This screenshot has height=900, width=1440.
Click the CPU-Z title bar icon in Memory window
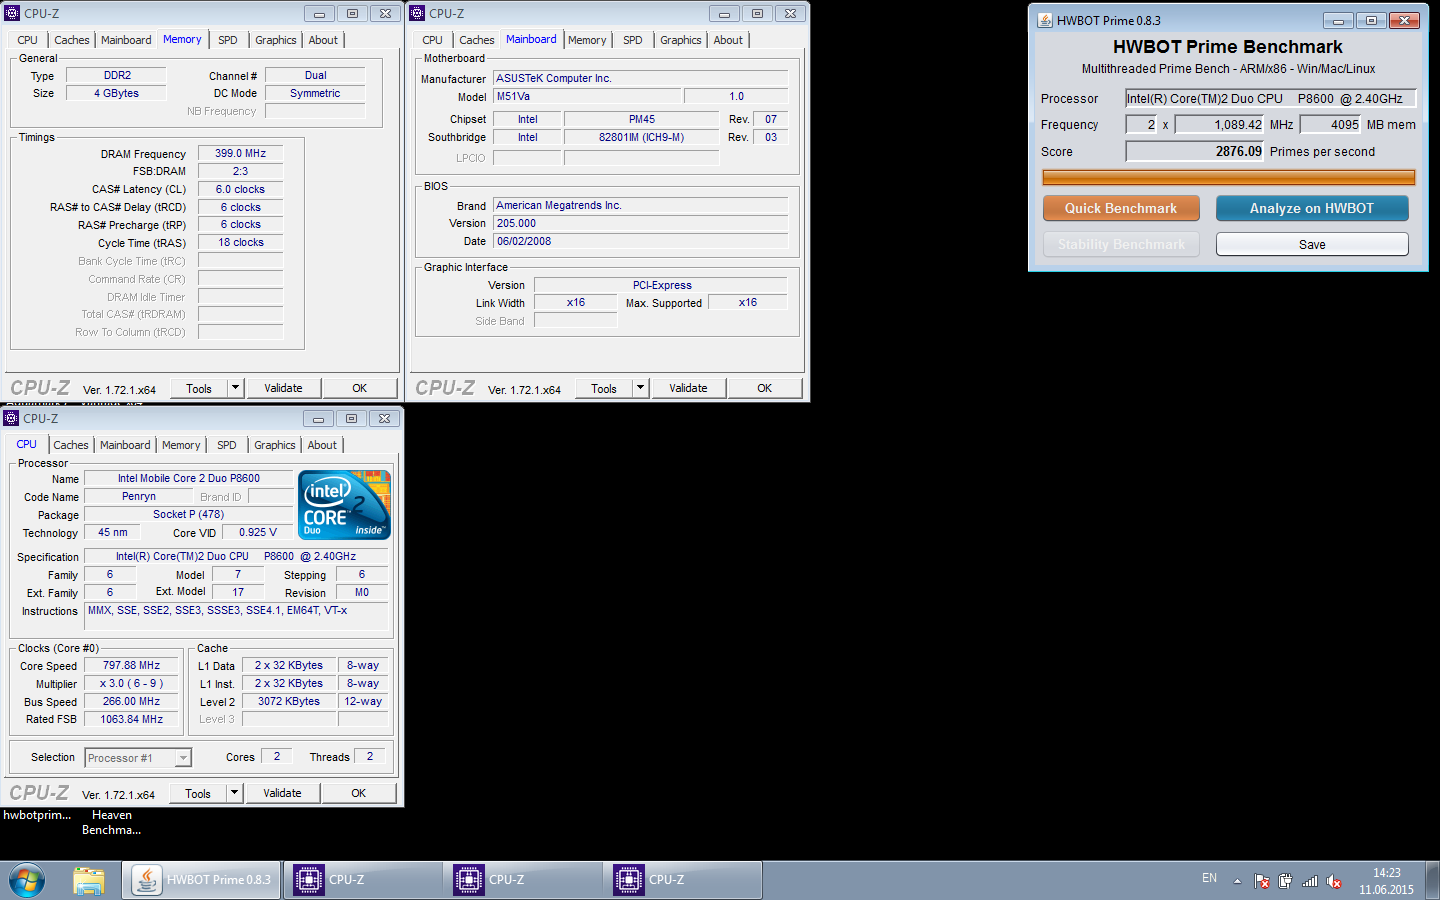tap(12, 13)
